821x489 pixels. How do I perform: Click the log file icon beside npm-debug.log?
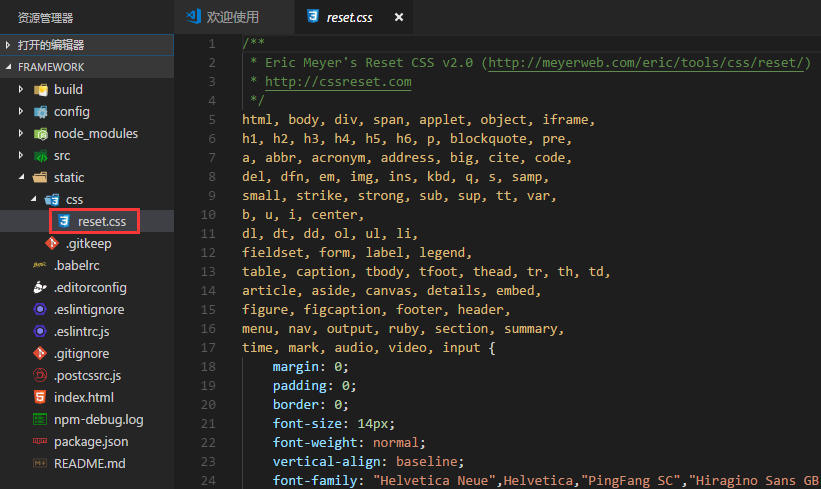[40, 419]
